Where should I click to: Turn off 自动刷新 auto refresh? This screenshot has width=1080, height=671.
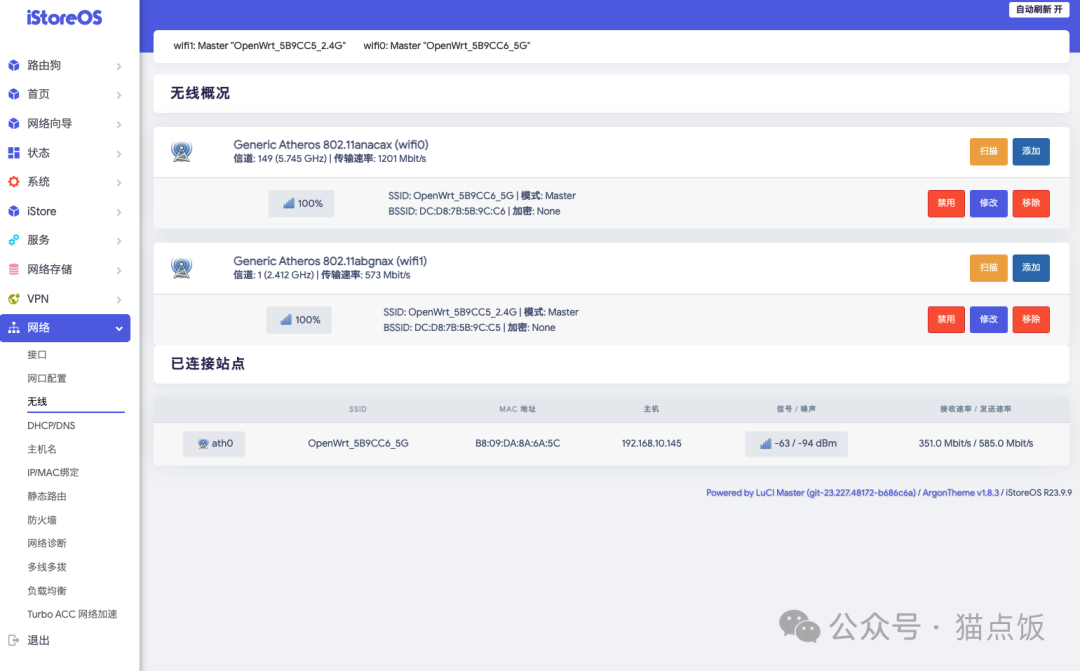1041,9
